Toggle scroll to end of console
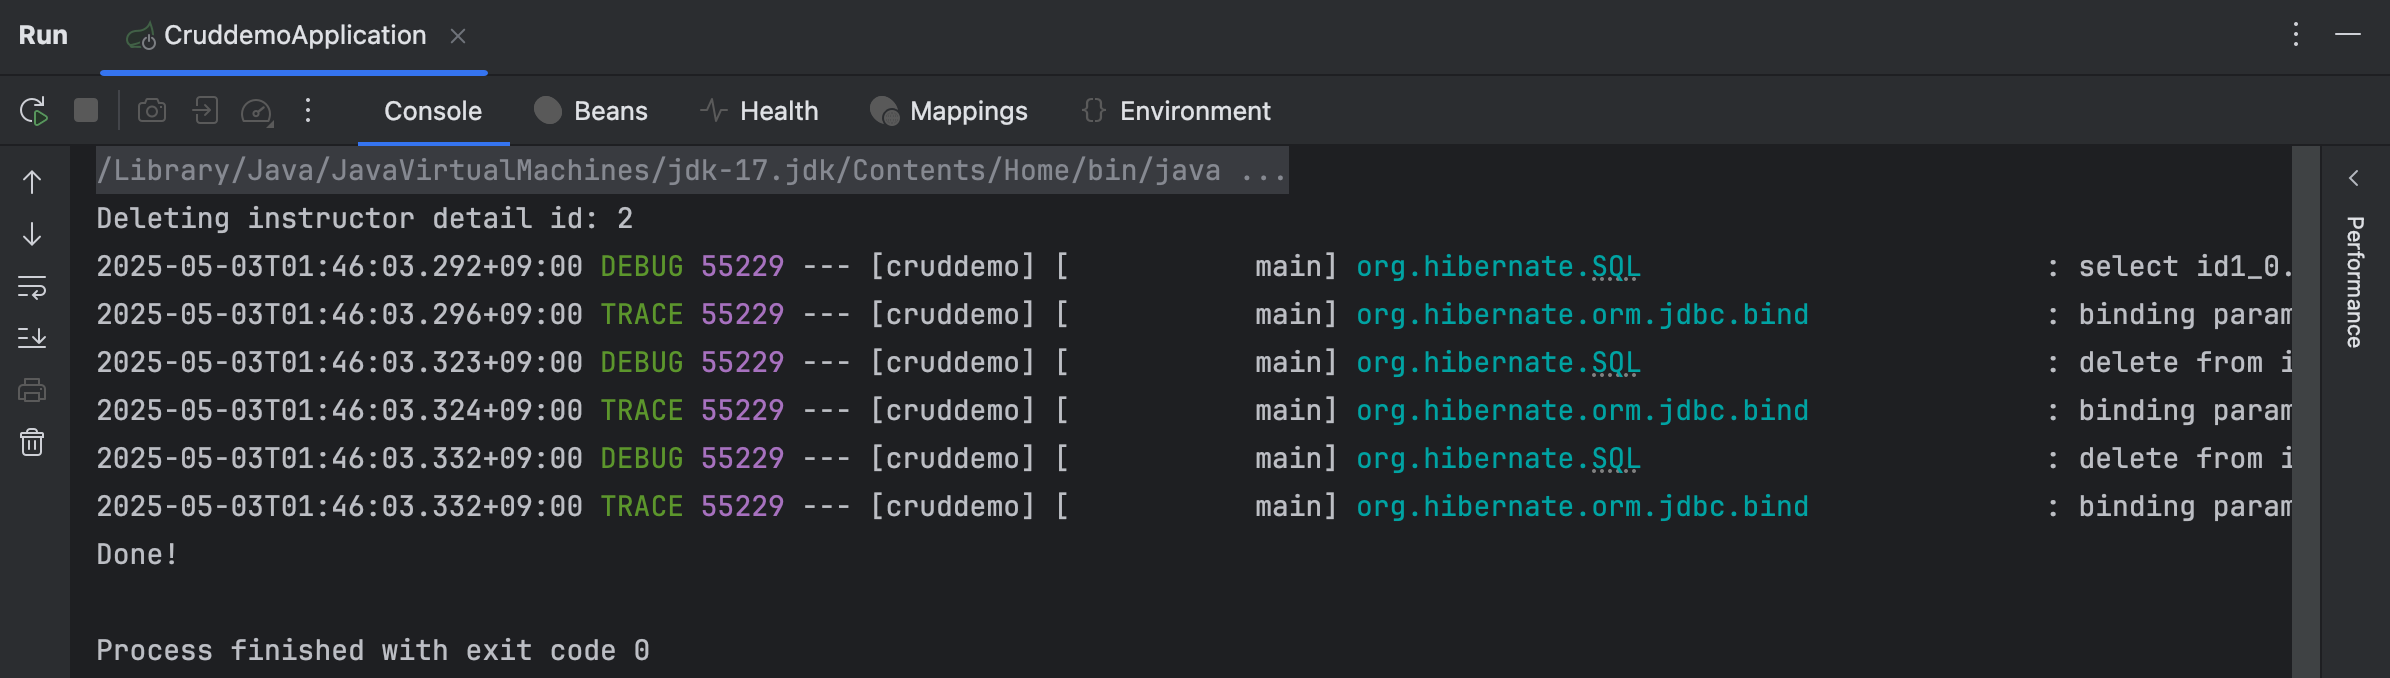The width and height of the screenshot is (2390, 678). pyautogui.click(x=32, y=338)
